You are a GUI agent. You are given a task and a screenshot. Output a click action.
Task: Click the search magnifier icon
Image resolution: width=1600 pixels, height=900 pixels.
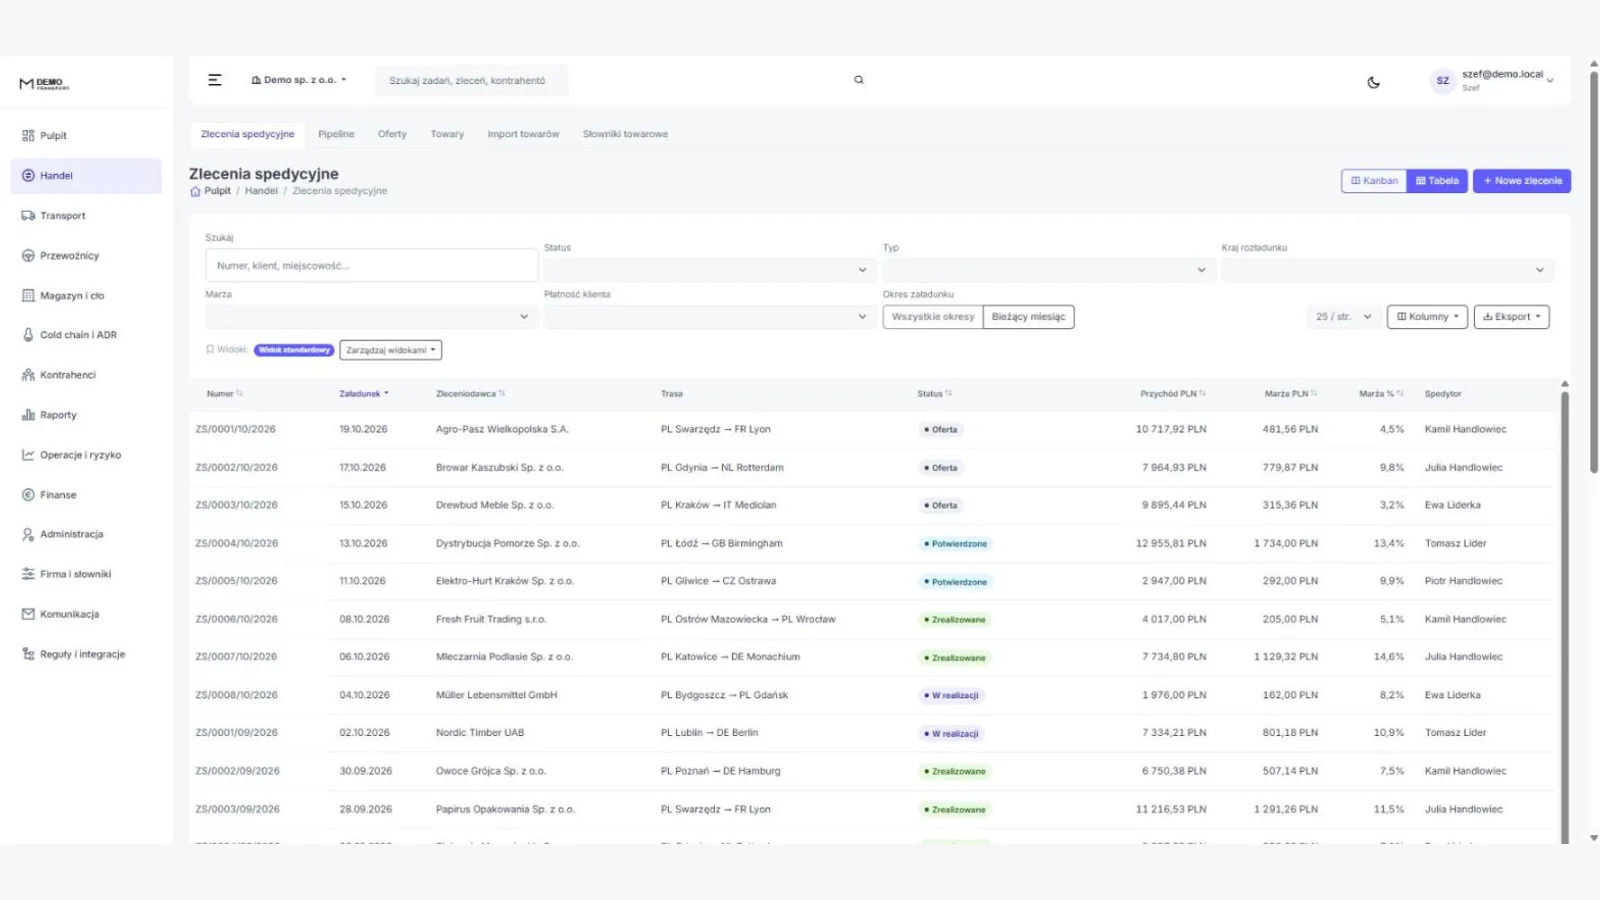click(858, 80)
